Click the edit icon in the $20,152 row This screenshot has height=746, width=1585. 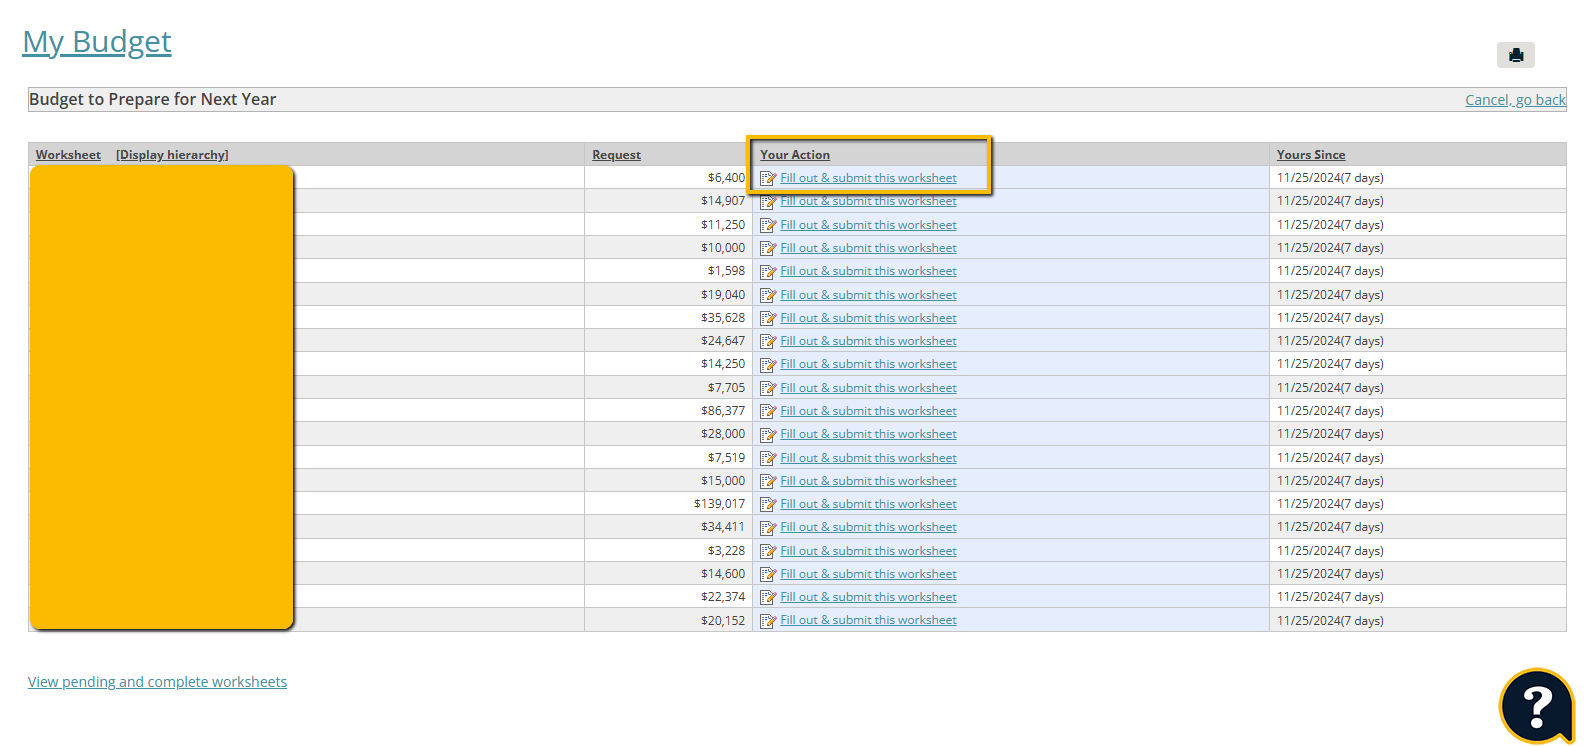click(768, 621)
